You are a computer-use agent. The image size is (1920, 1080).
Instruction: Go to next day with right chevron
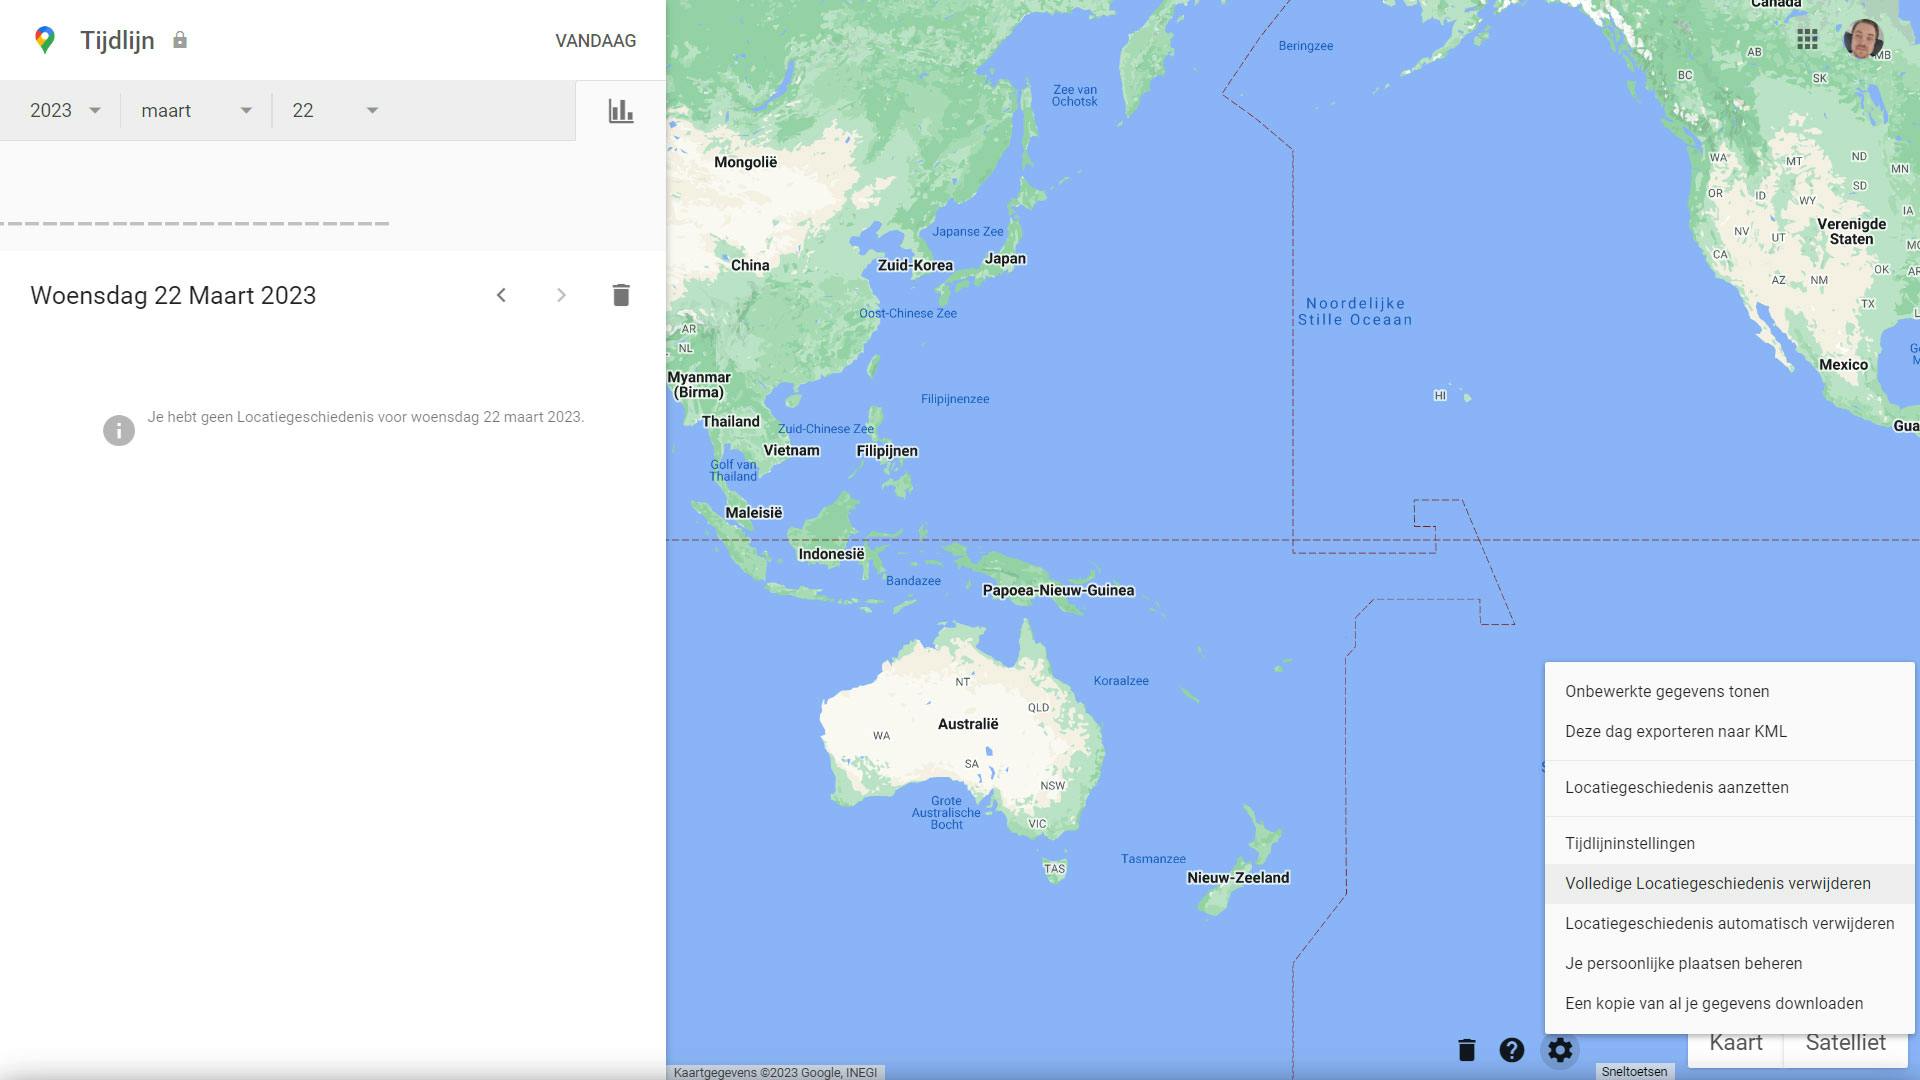[561, 295]
